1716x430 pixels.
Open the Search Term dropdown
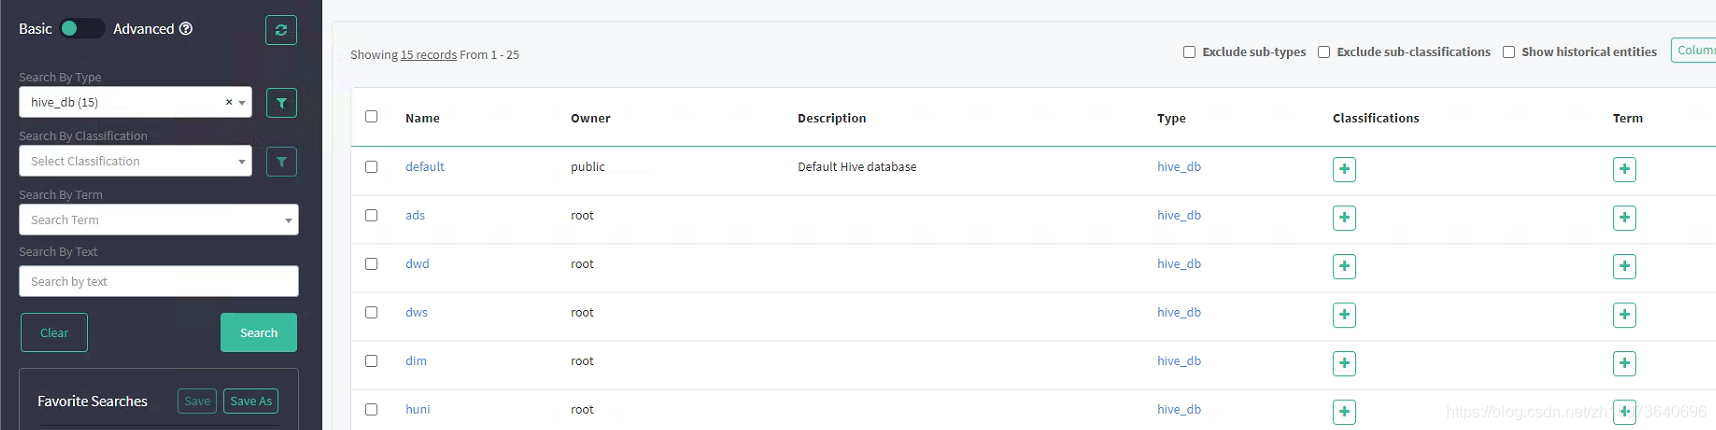click(x=159, y=220)
